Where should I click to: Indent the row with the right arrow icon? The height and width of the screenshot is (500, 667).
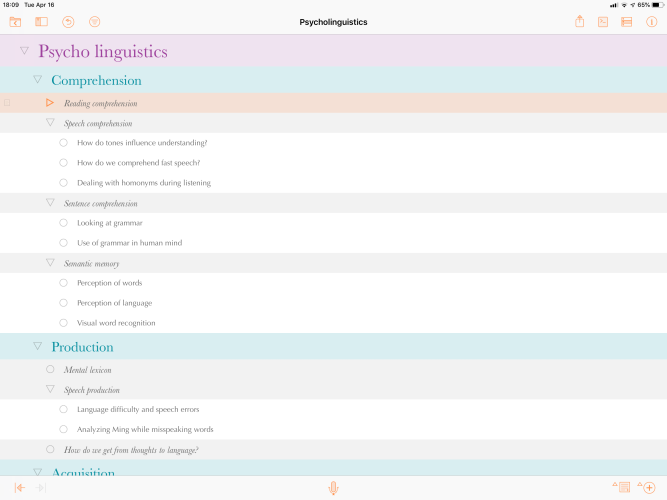41,488
